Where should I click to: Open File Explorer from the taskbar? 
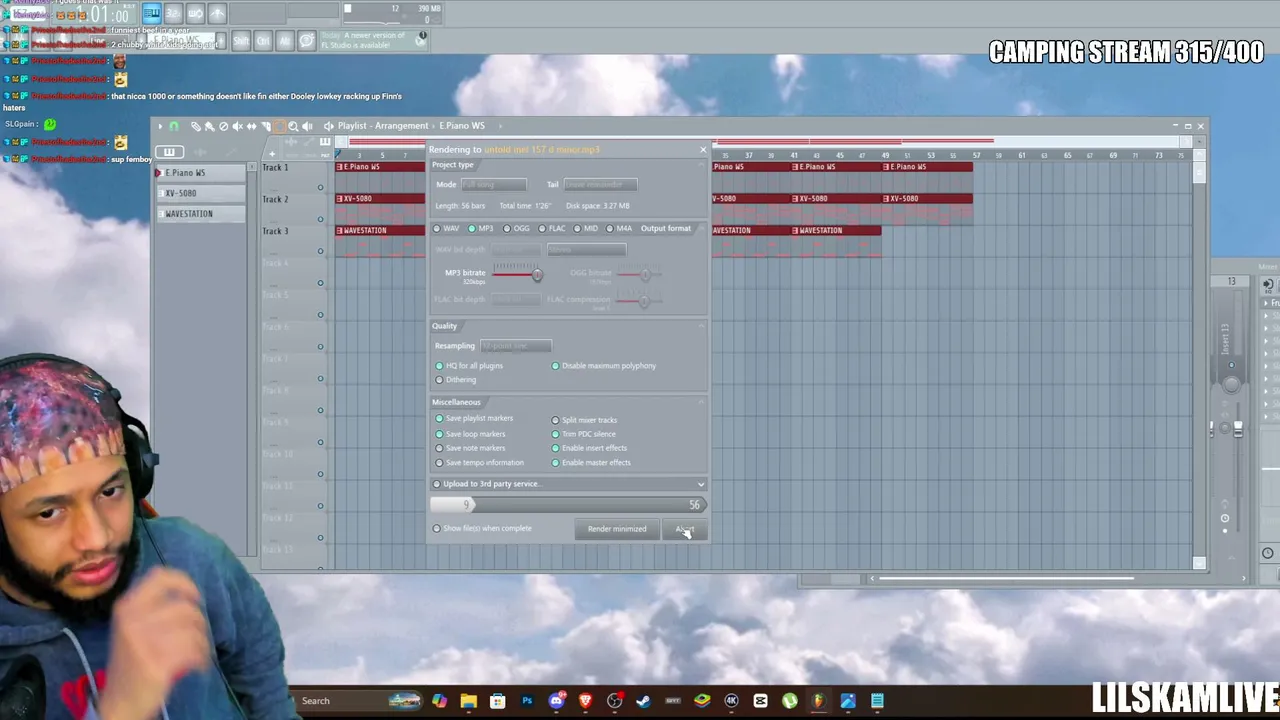468,701
